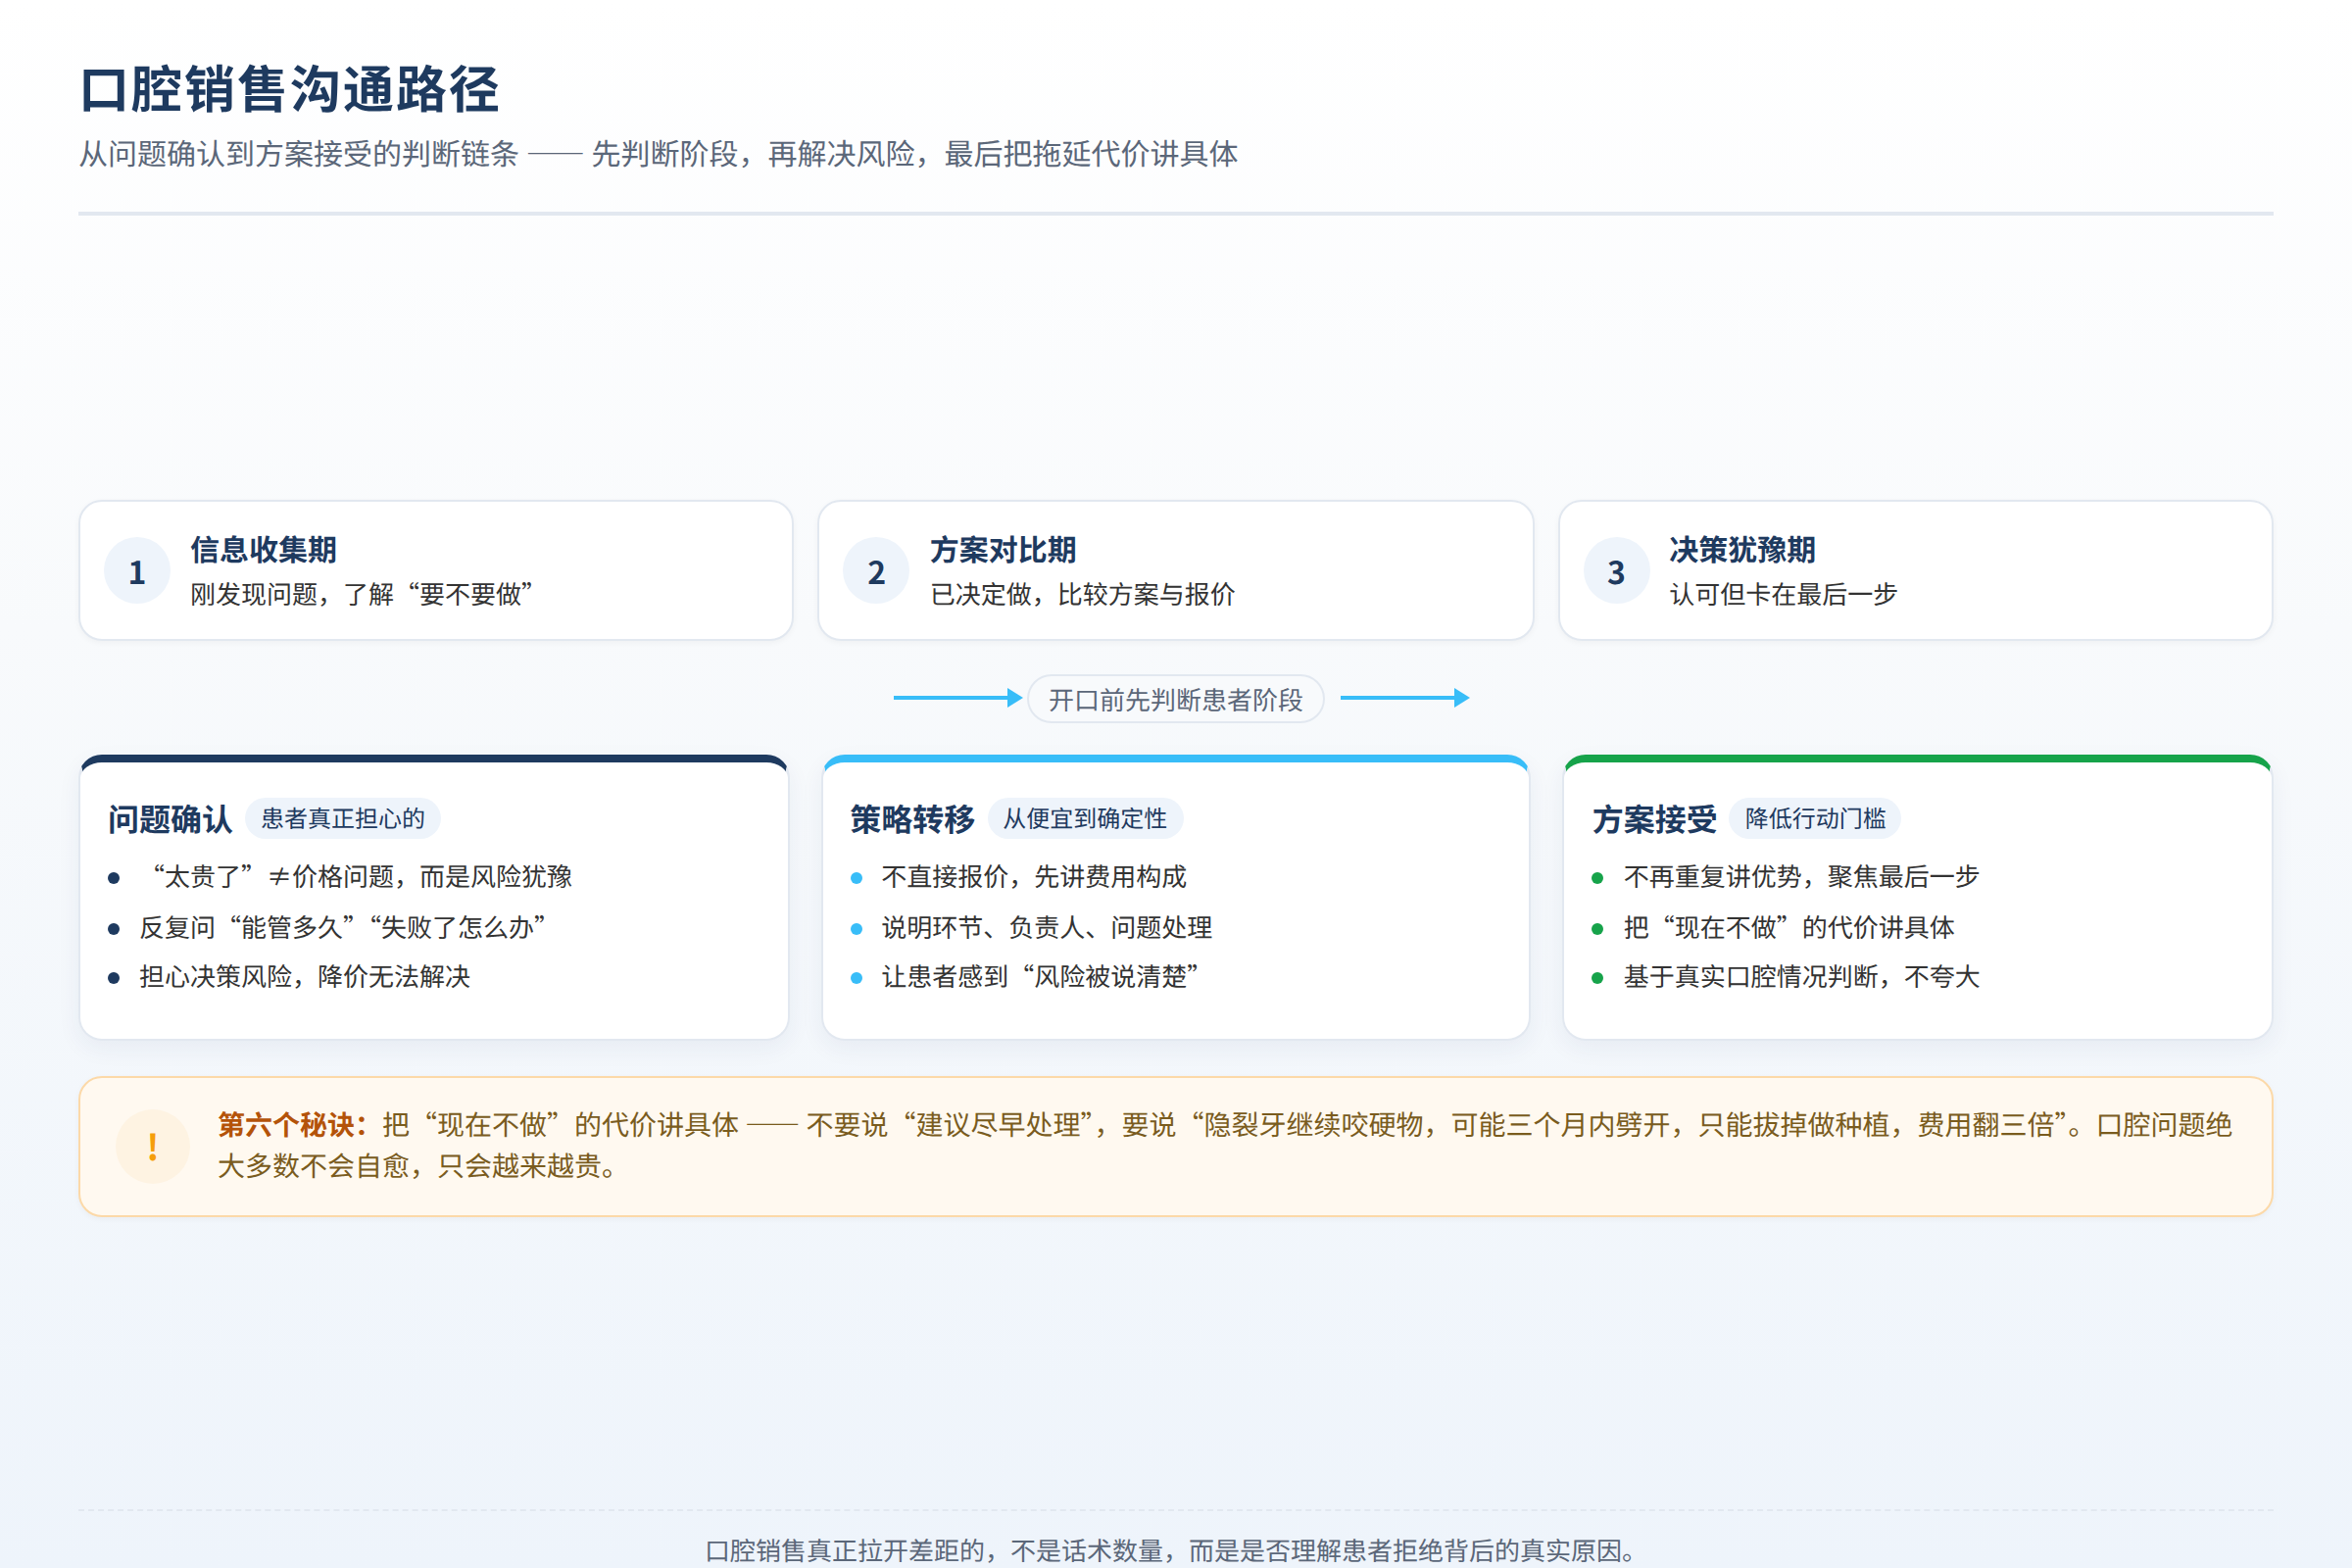The height and width of the screenshot is (1568, 2352).
Task: Click the text 已决定做，比较方案与报价
Action: [1083, 594]
